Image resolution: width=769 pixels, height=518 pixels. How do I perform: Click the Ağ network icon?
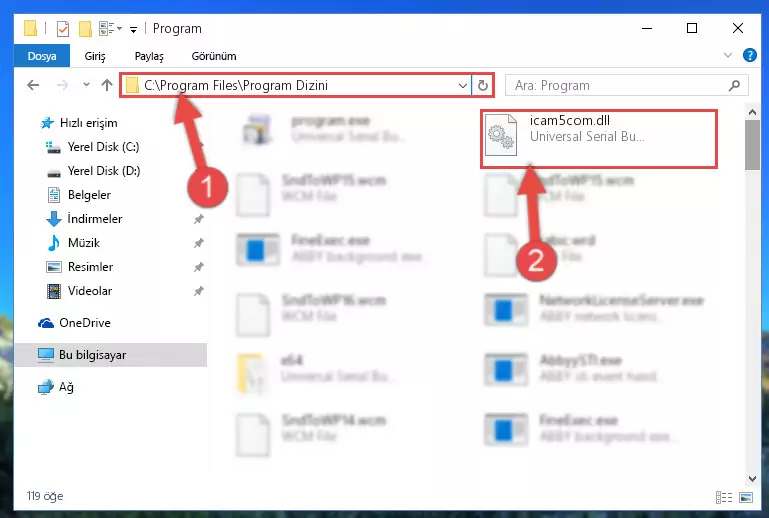click(46, 387)
